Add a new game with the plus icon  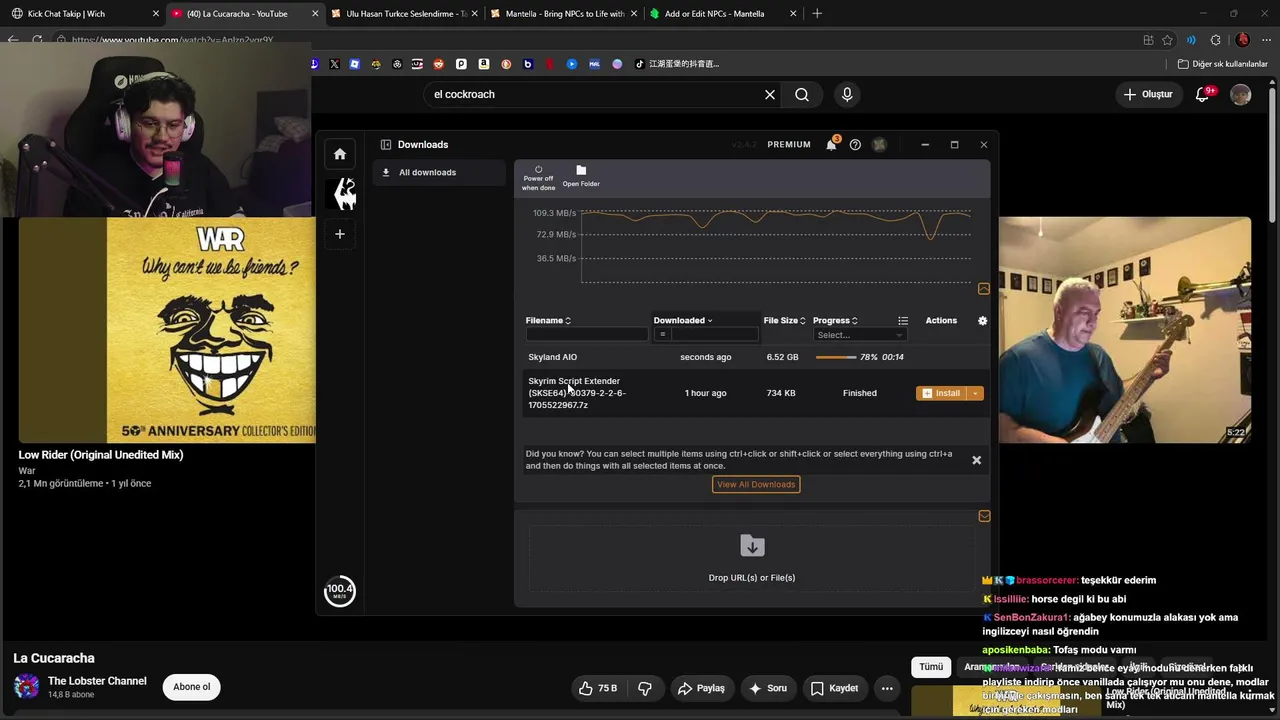point(340,234)
